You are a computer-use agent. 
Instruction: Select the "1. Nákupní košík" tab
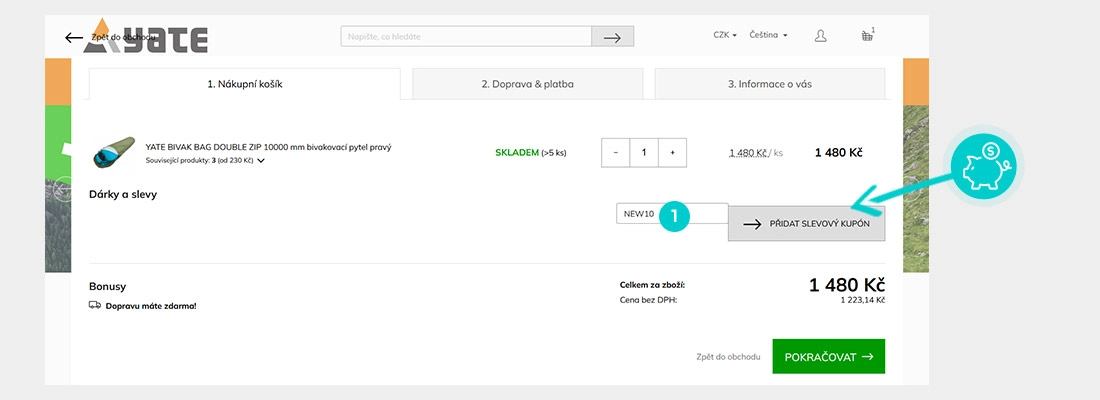[245, 84]
